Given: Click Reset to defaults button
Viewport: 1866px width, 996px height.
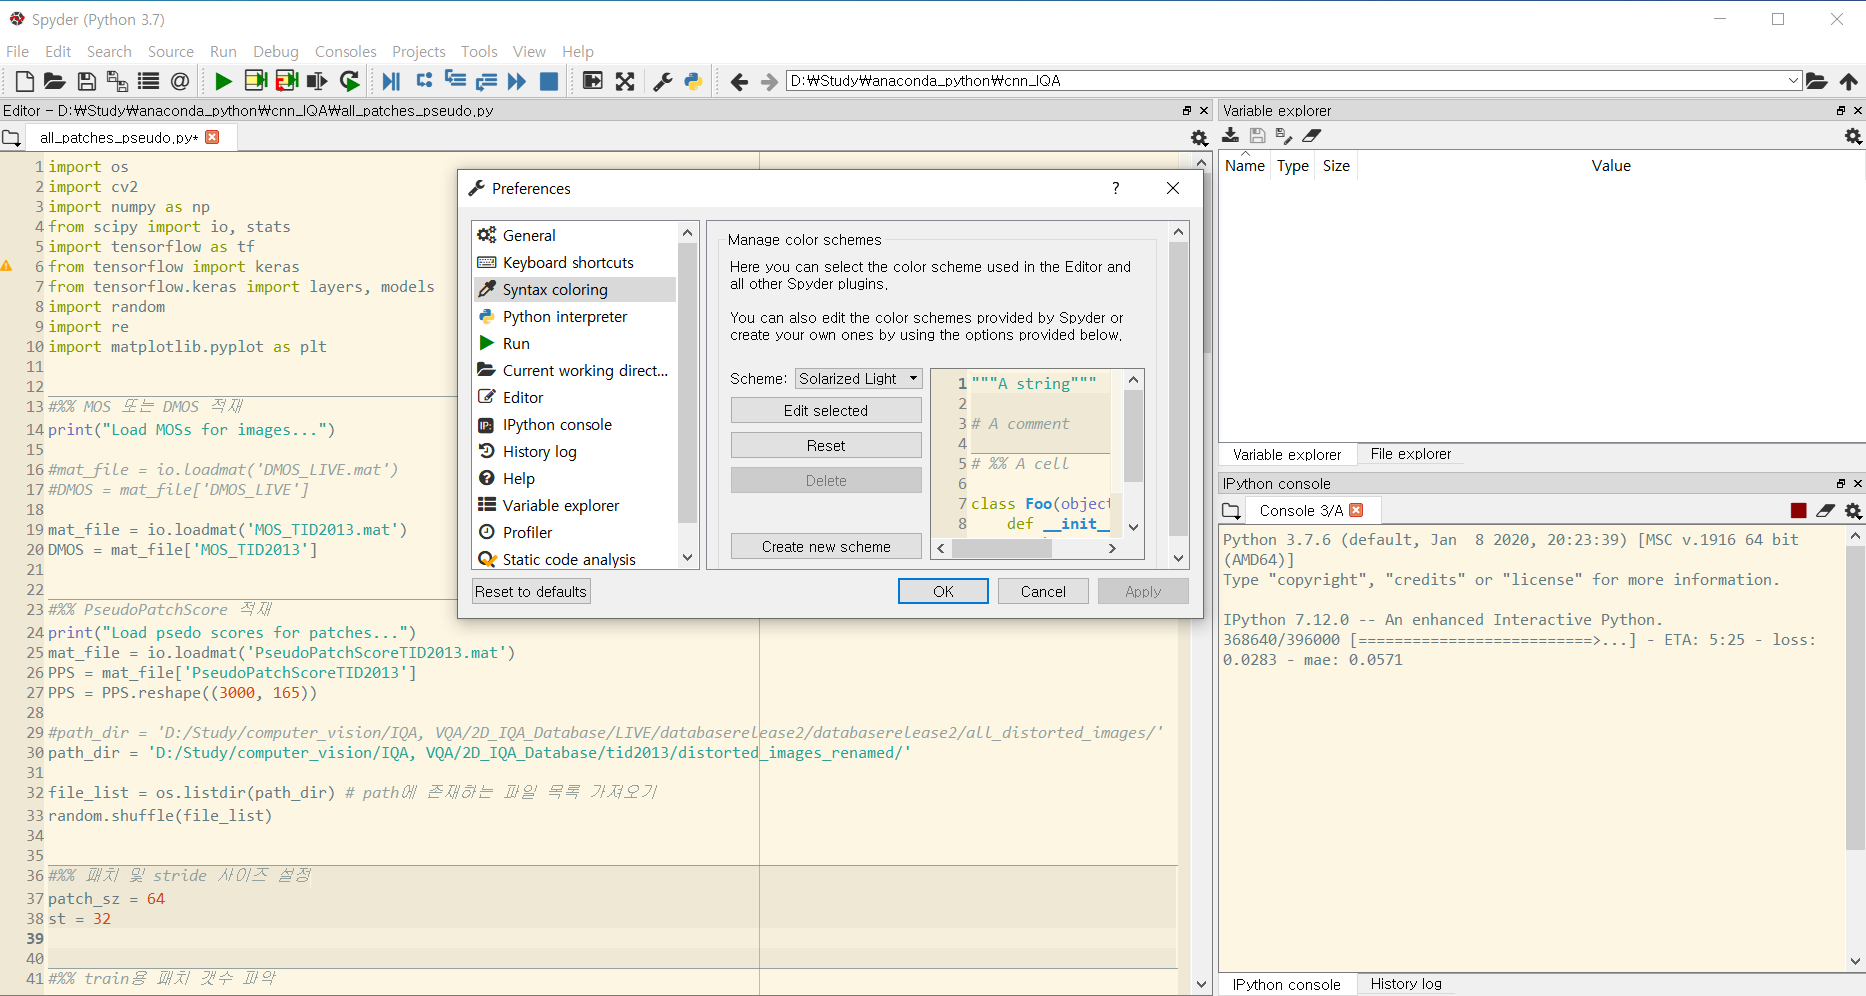Looking at the screenshot, I should click(x=531, y=591).
